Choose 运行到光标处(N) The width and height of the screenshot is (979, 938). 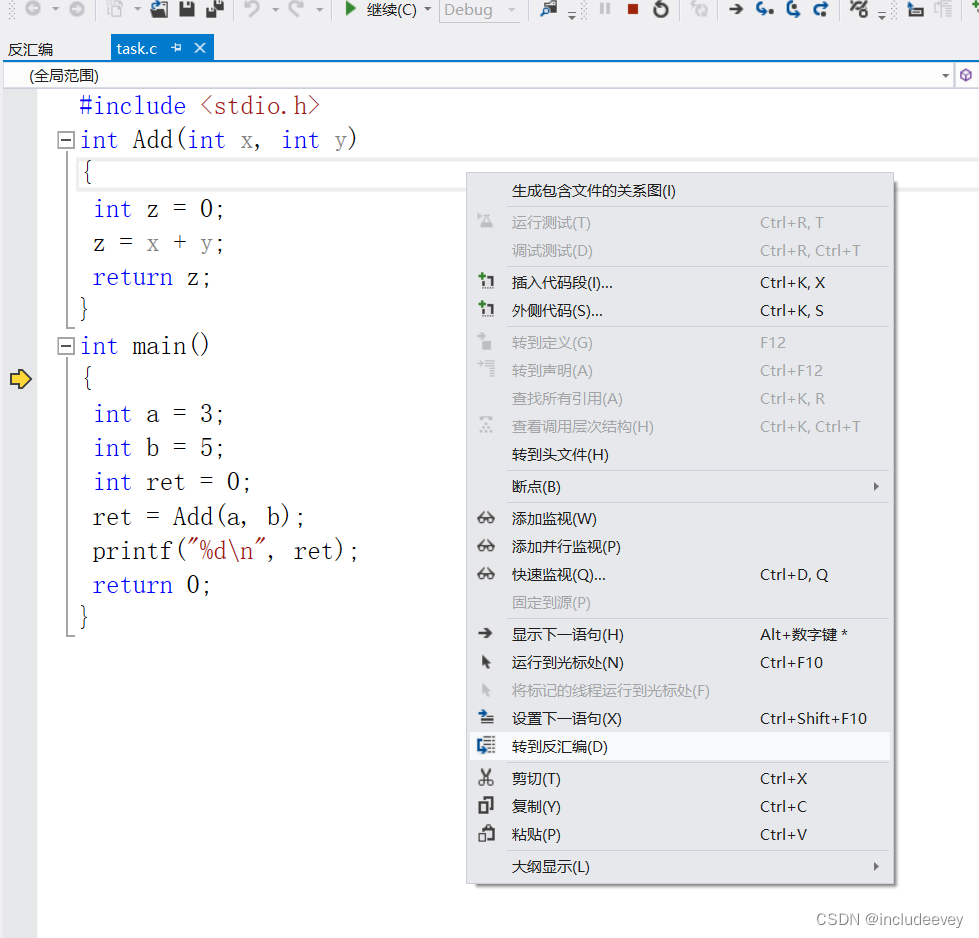680,663
